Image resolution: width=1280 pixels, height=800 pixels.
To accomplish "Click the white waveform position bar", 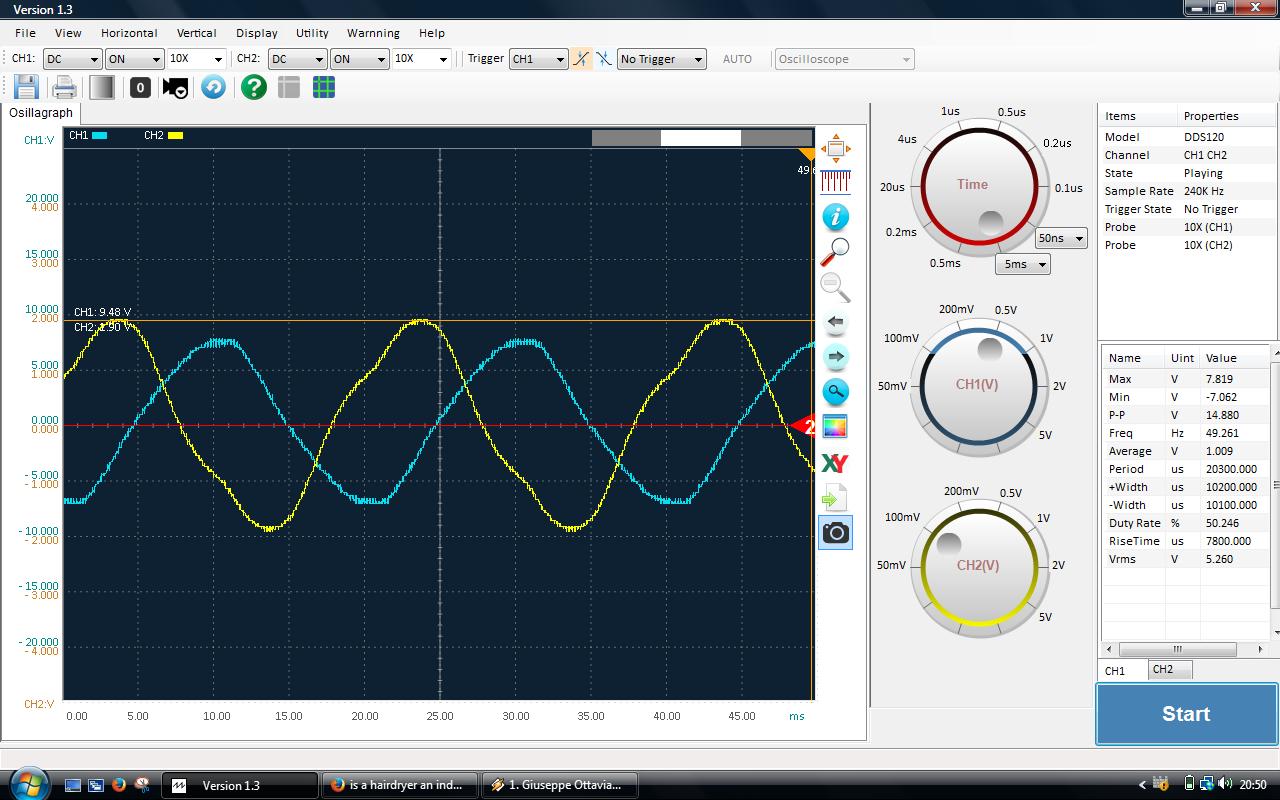I will (x=701, y=138).
